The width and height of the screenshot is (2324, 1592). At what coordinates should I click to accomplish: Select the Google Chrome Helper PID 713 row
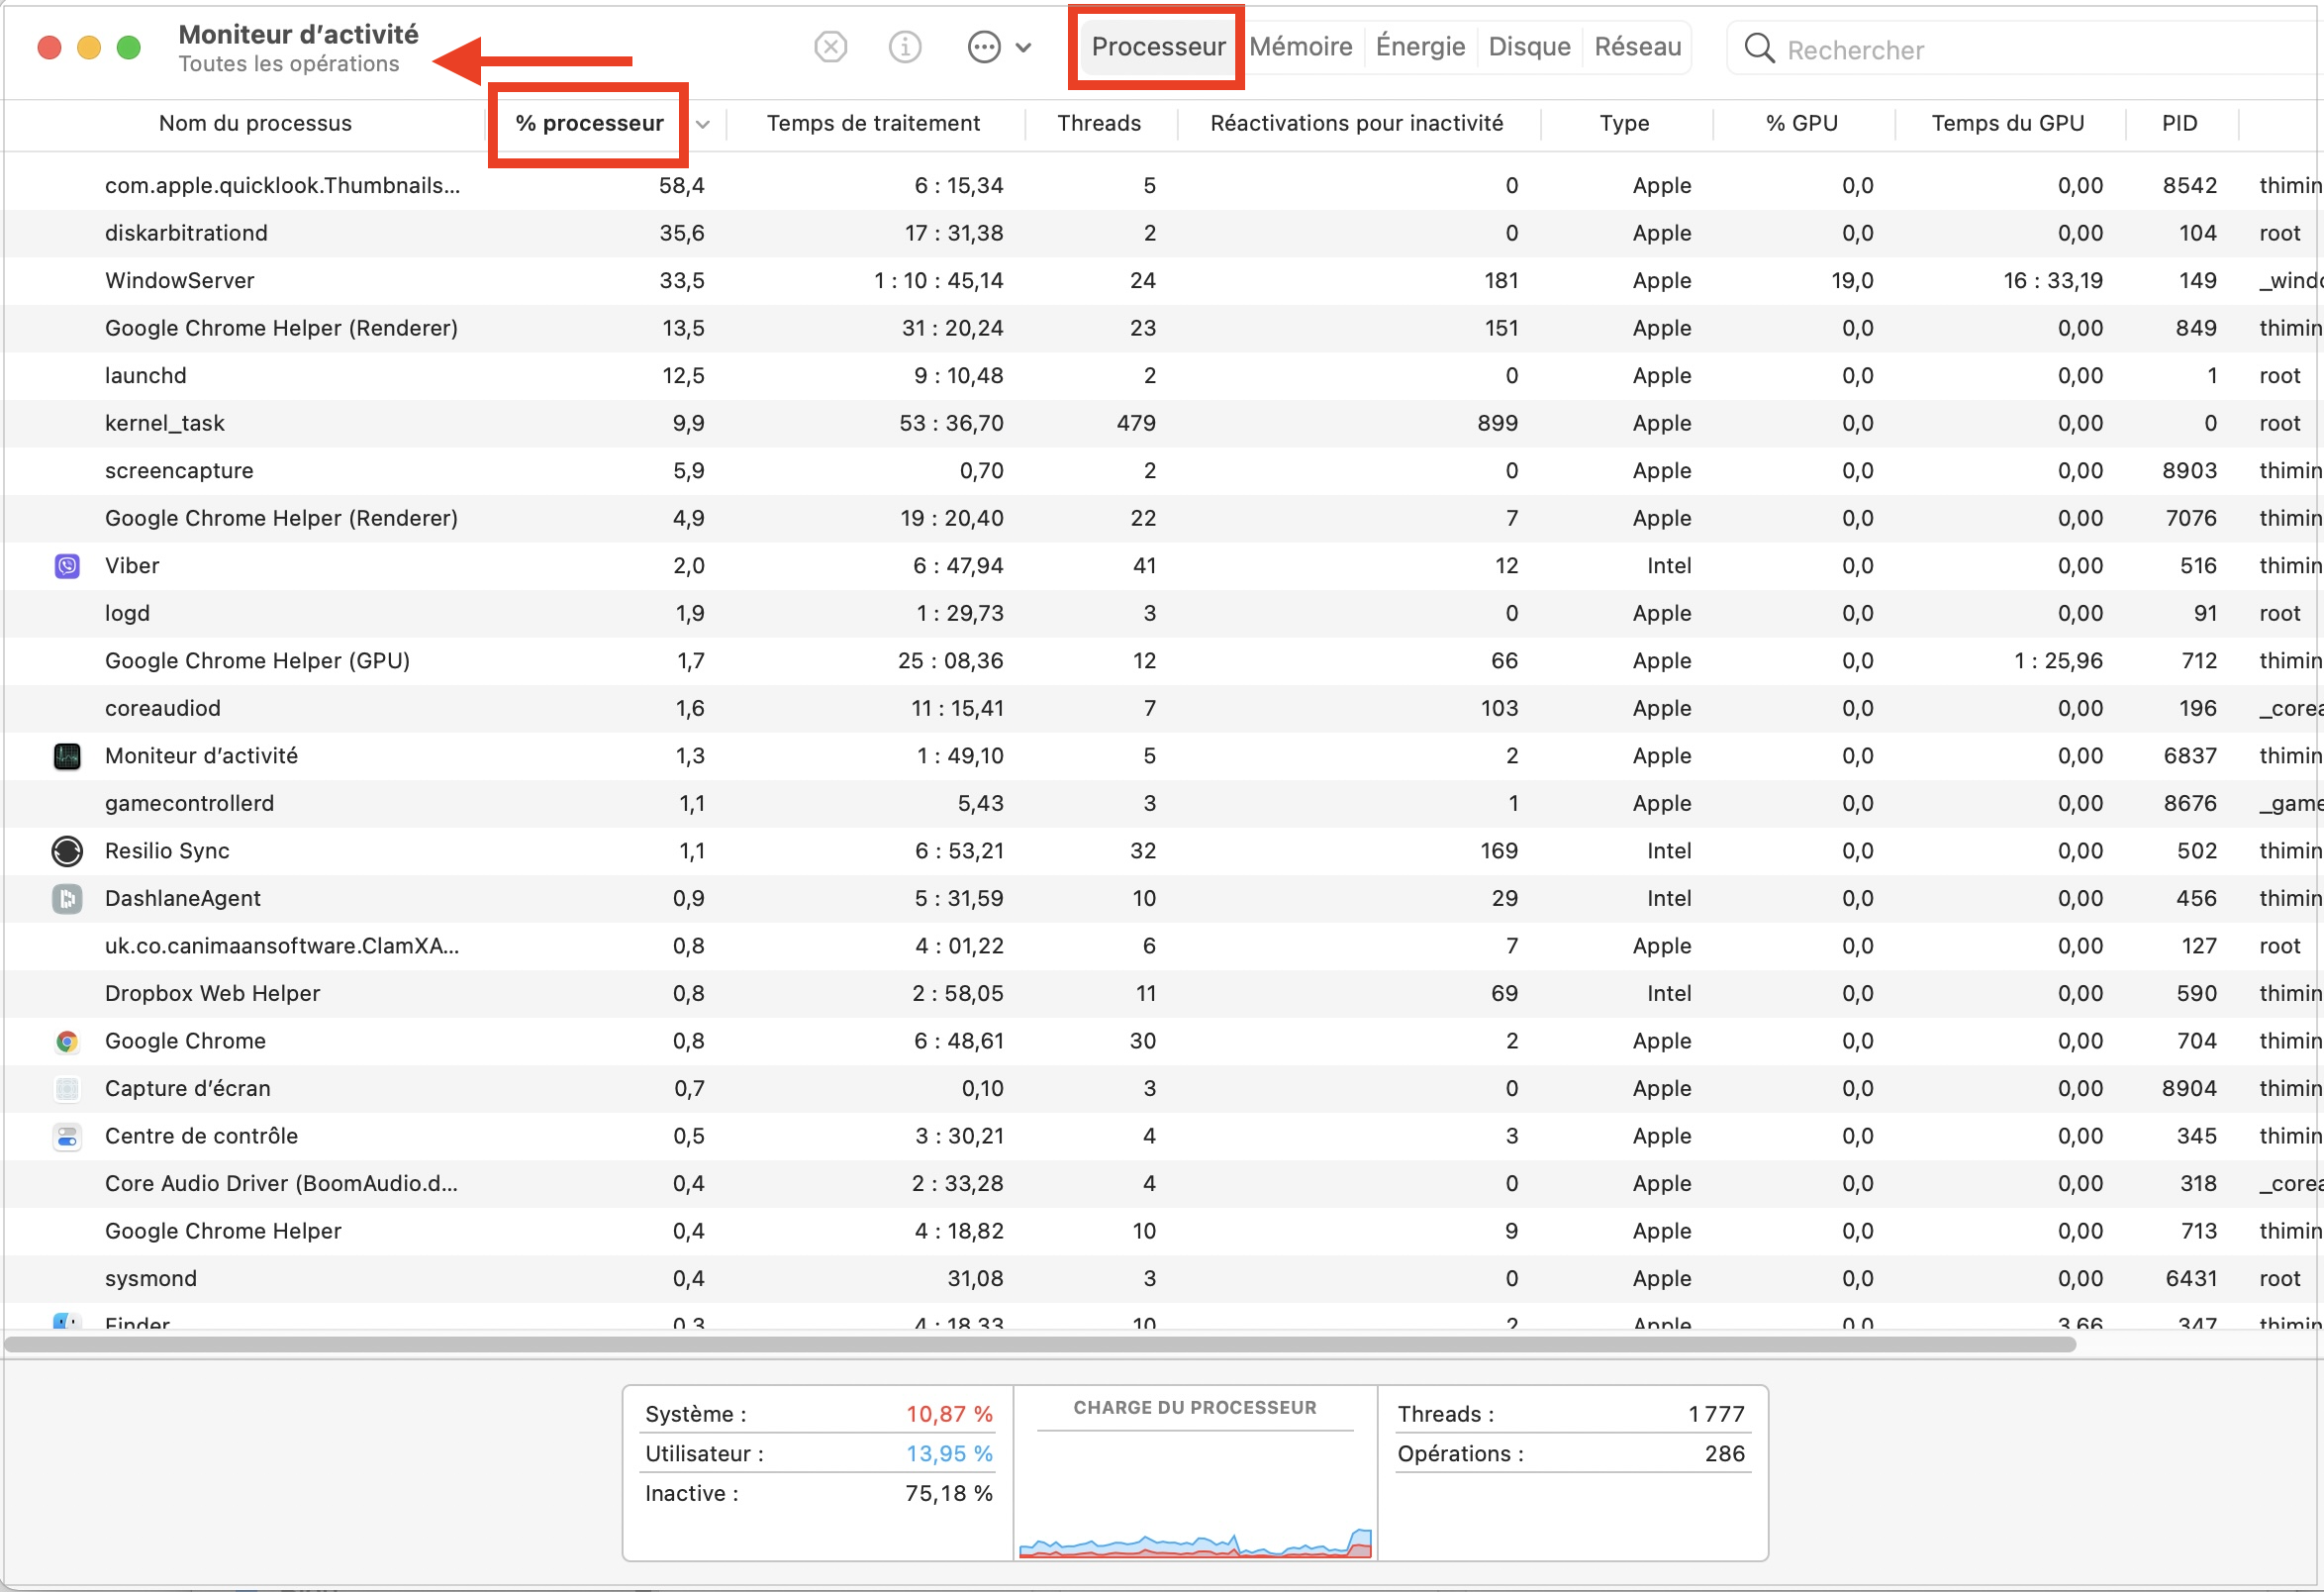click(x=1162, y=1231)
